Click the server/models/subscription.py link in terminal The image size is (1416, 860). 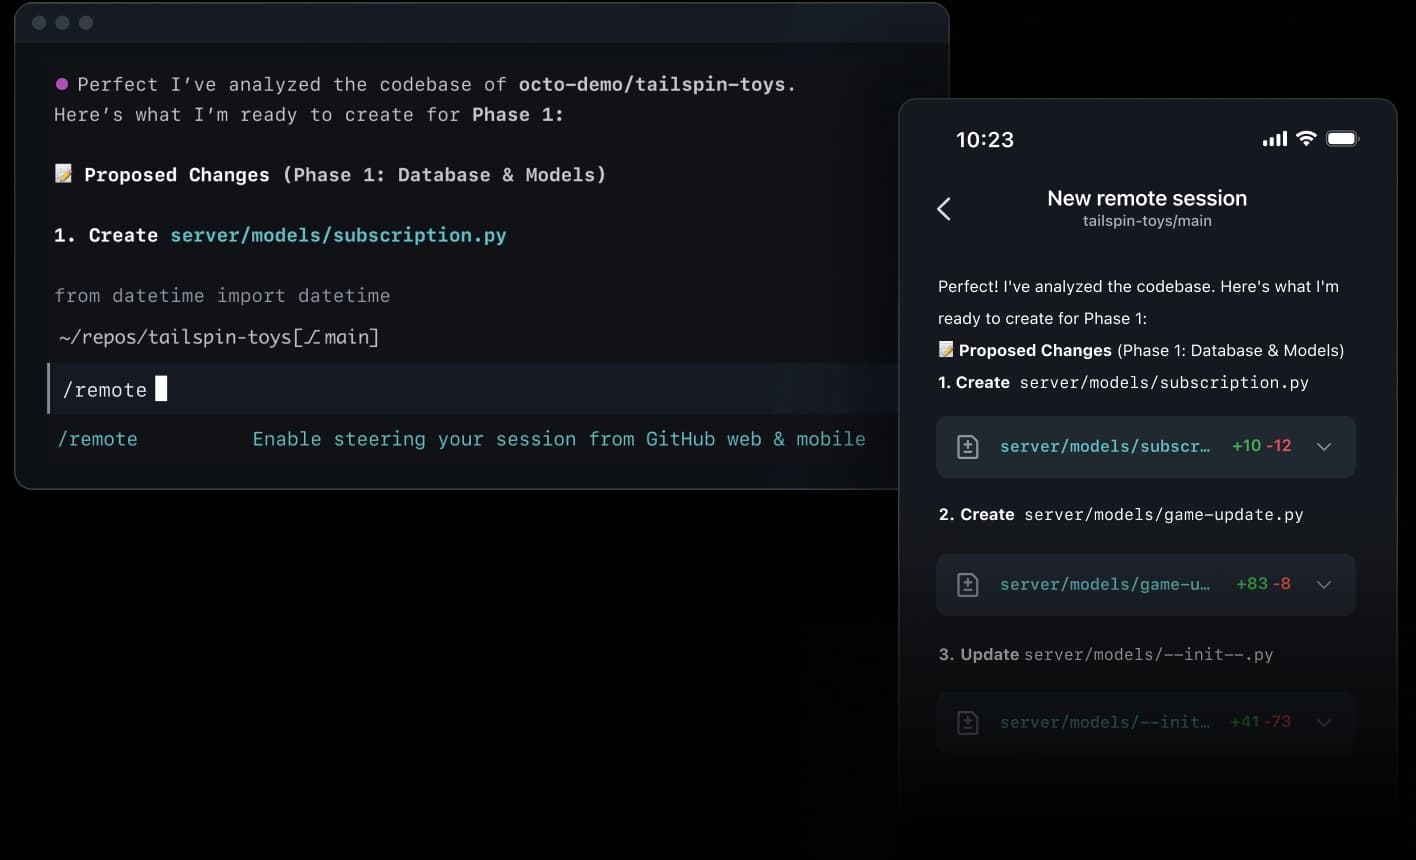(338, 235)
